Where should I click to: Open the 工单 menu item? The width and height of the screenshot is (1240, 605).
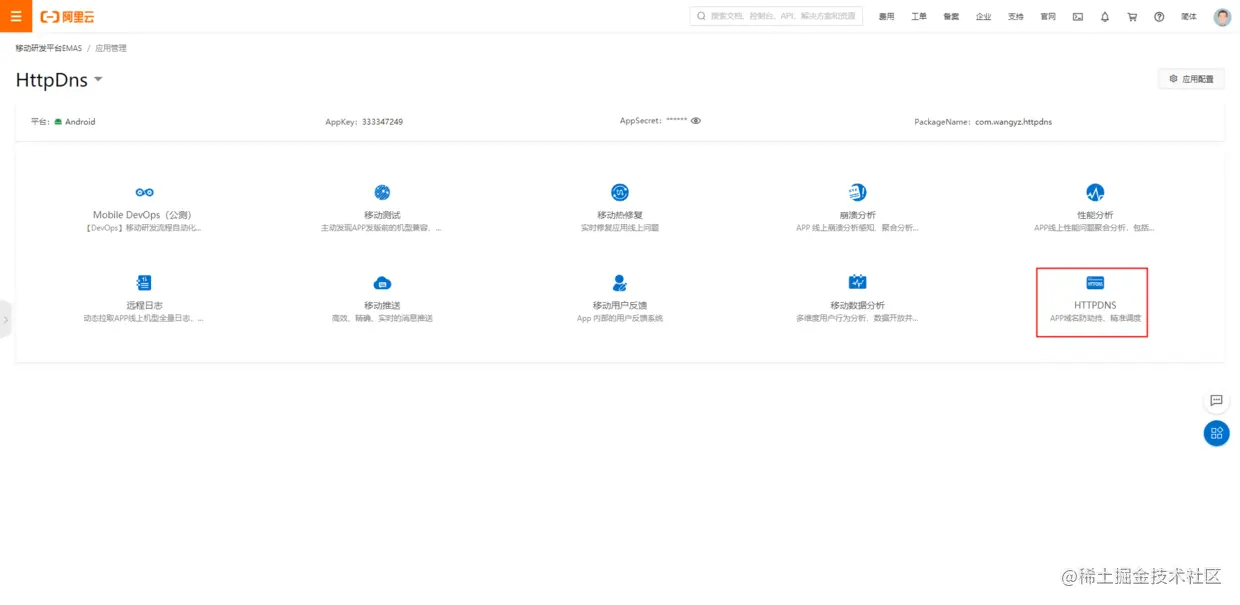tap(919, 17)
